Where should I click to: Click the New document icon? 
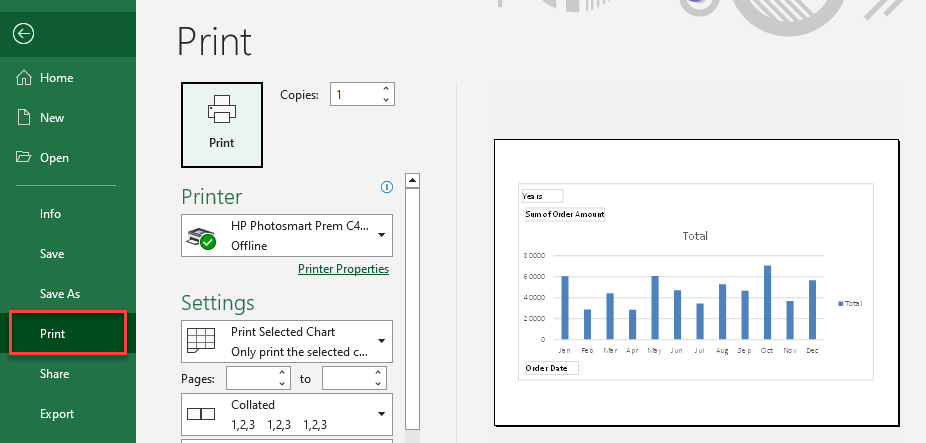coord(24,118)
